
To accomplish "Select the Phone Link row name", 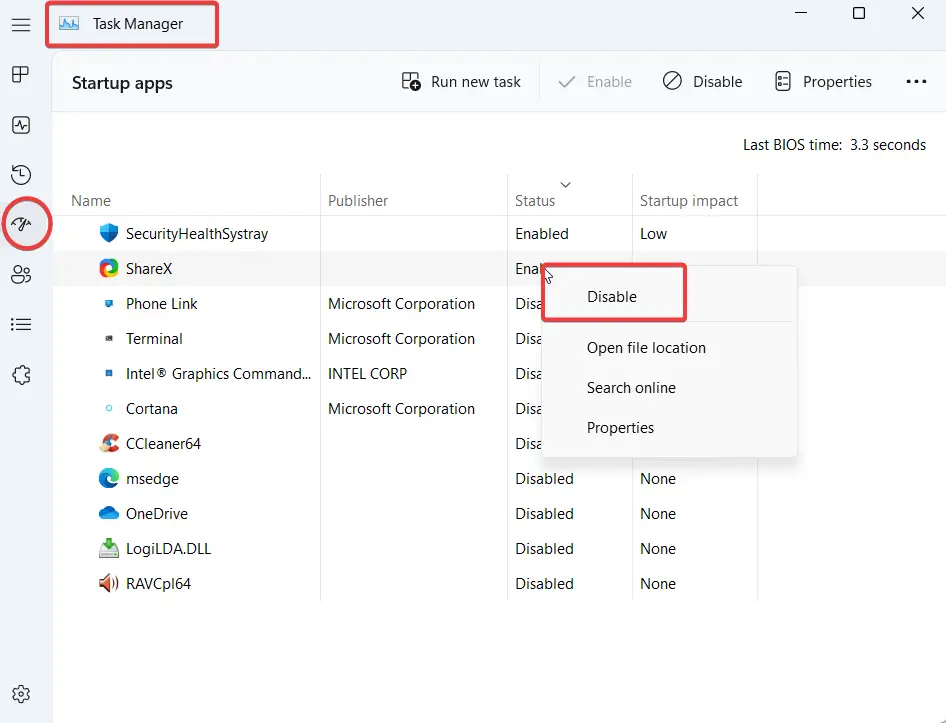I will coord(161,304).
